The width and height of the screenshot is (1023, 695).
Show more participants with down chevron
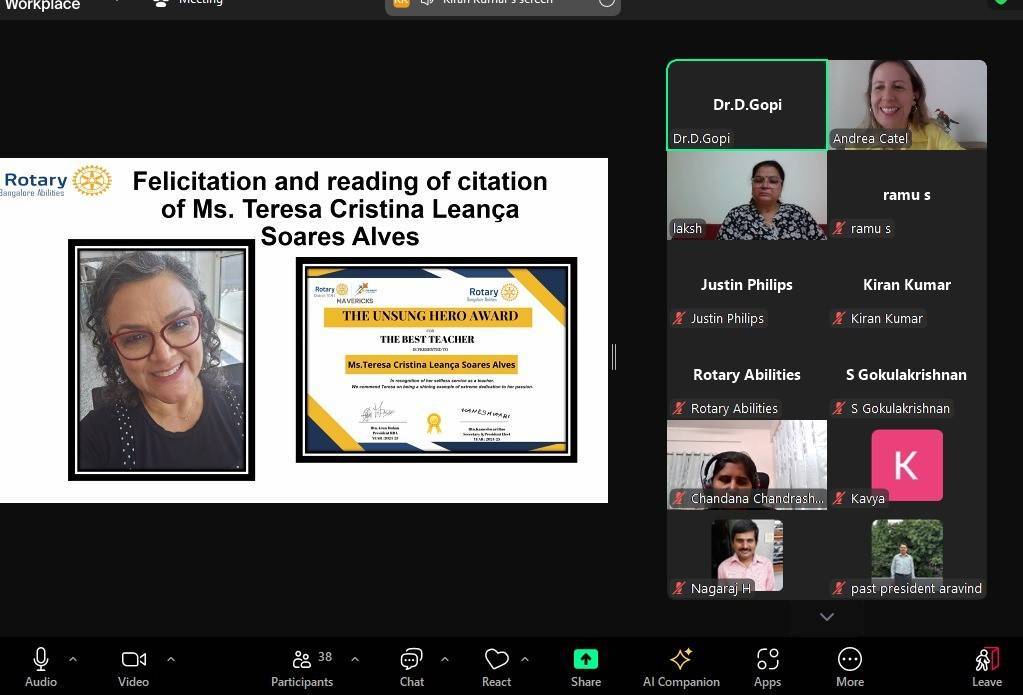coord(826,617)
